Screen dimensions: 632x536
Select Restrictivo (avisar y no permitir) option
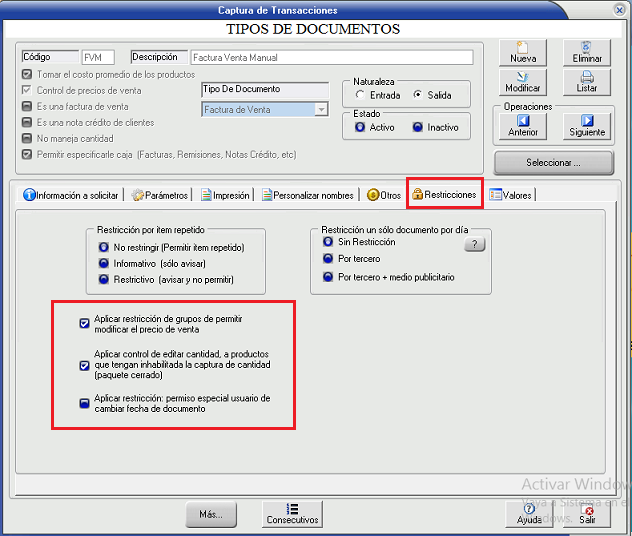(x=103, y=279)
